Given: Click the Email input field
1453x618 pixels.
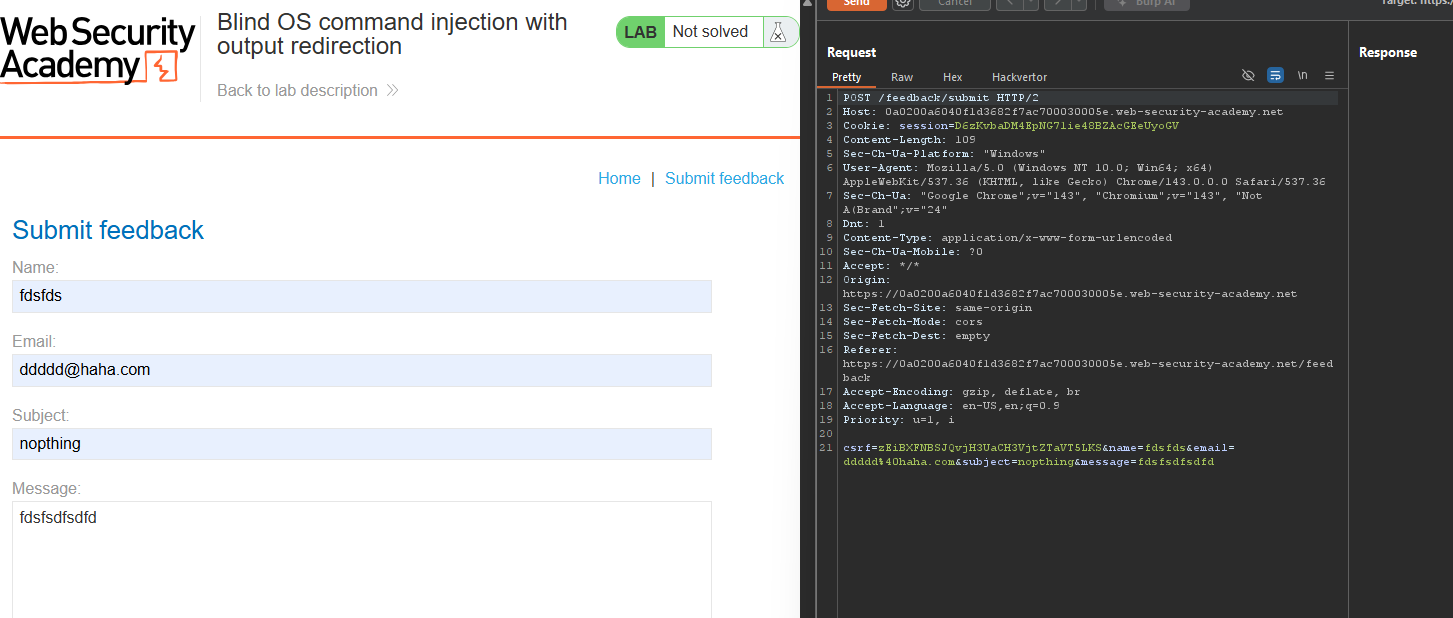Looking at the screenshot, I should coord(362,370).
